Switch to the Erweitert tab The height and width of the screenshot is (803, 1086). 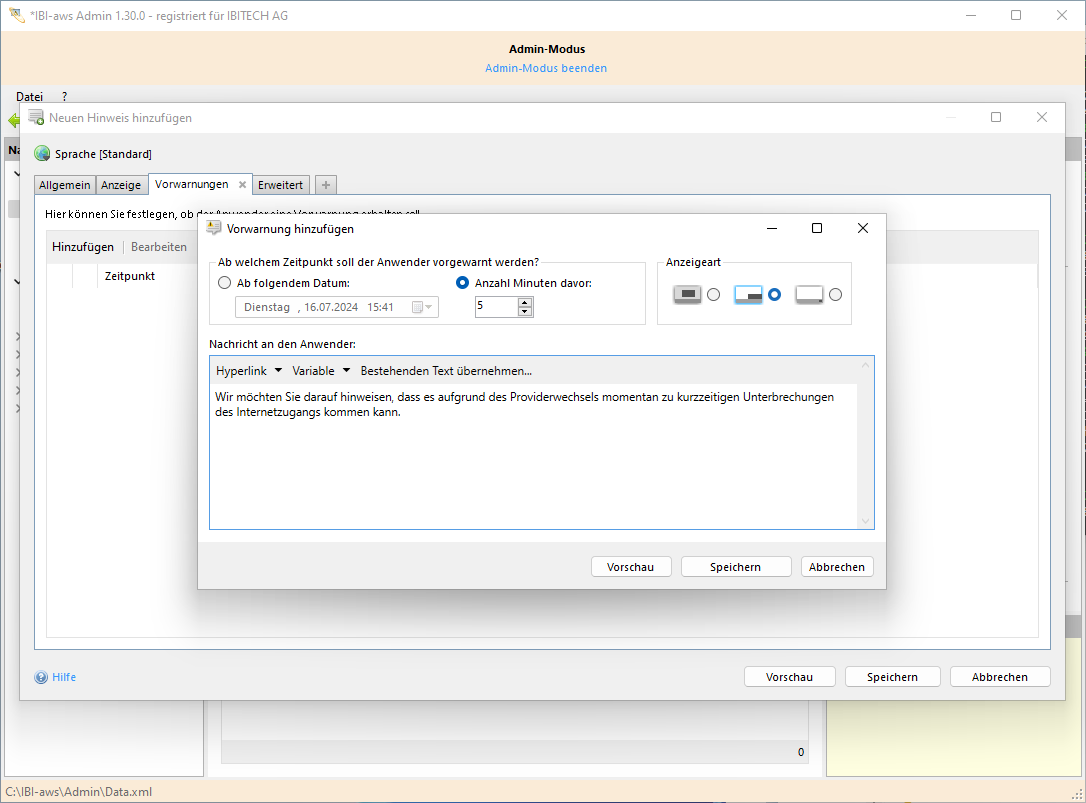coord(280,185)
